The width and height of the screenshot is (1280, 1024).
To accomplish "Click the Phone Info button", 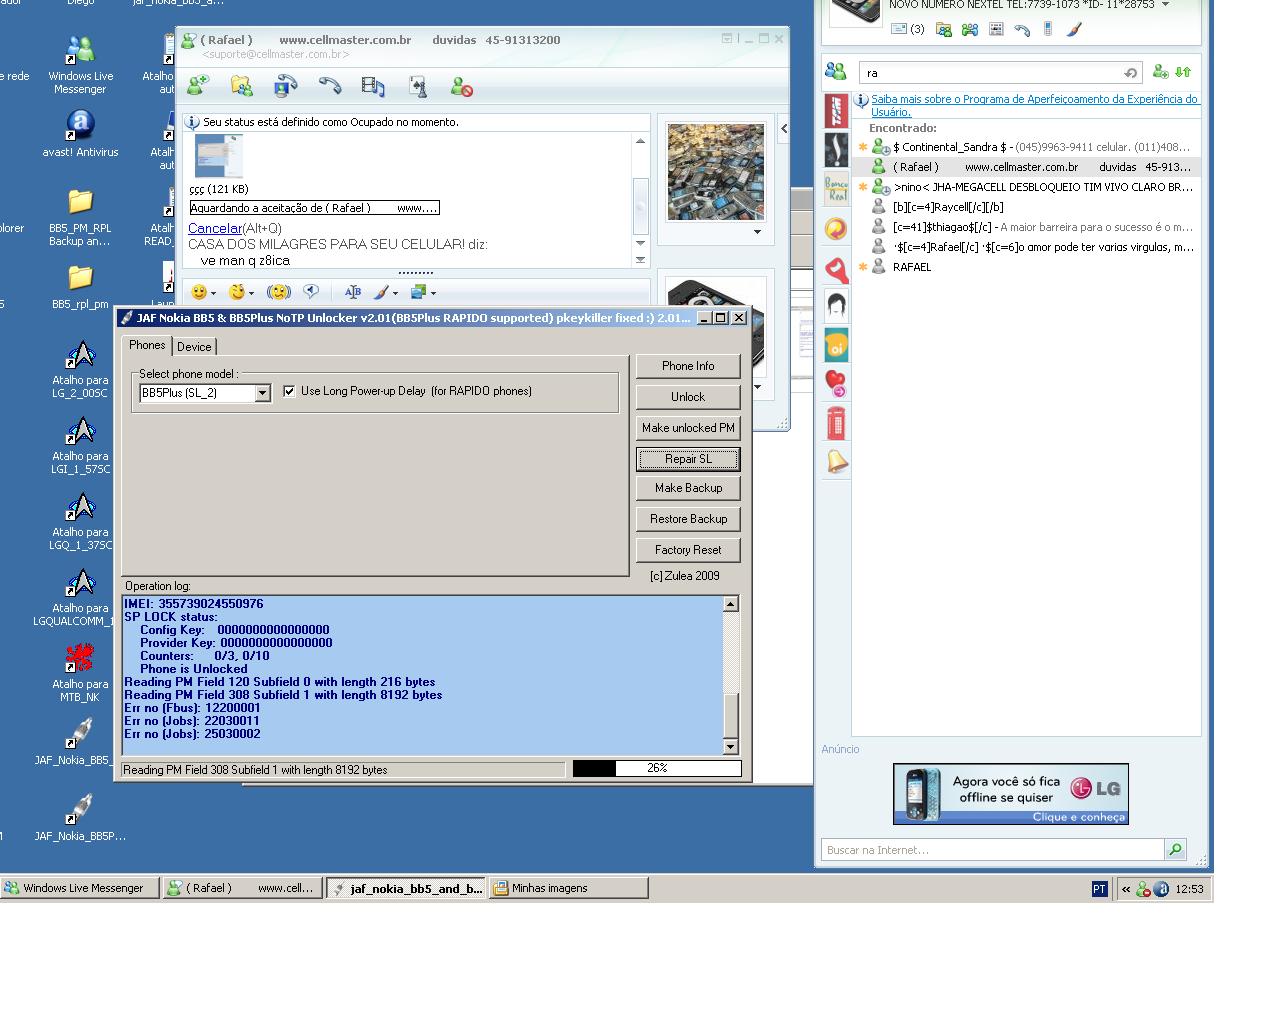I will coord(688,366).
